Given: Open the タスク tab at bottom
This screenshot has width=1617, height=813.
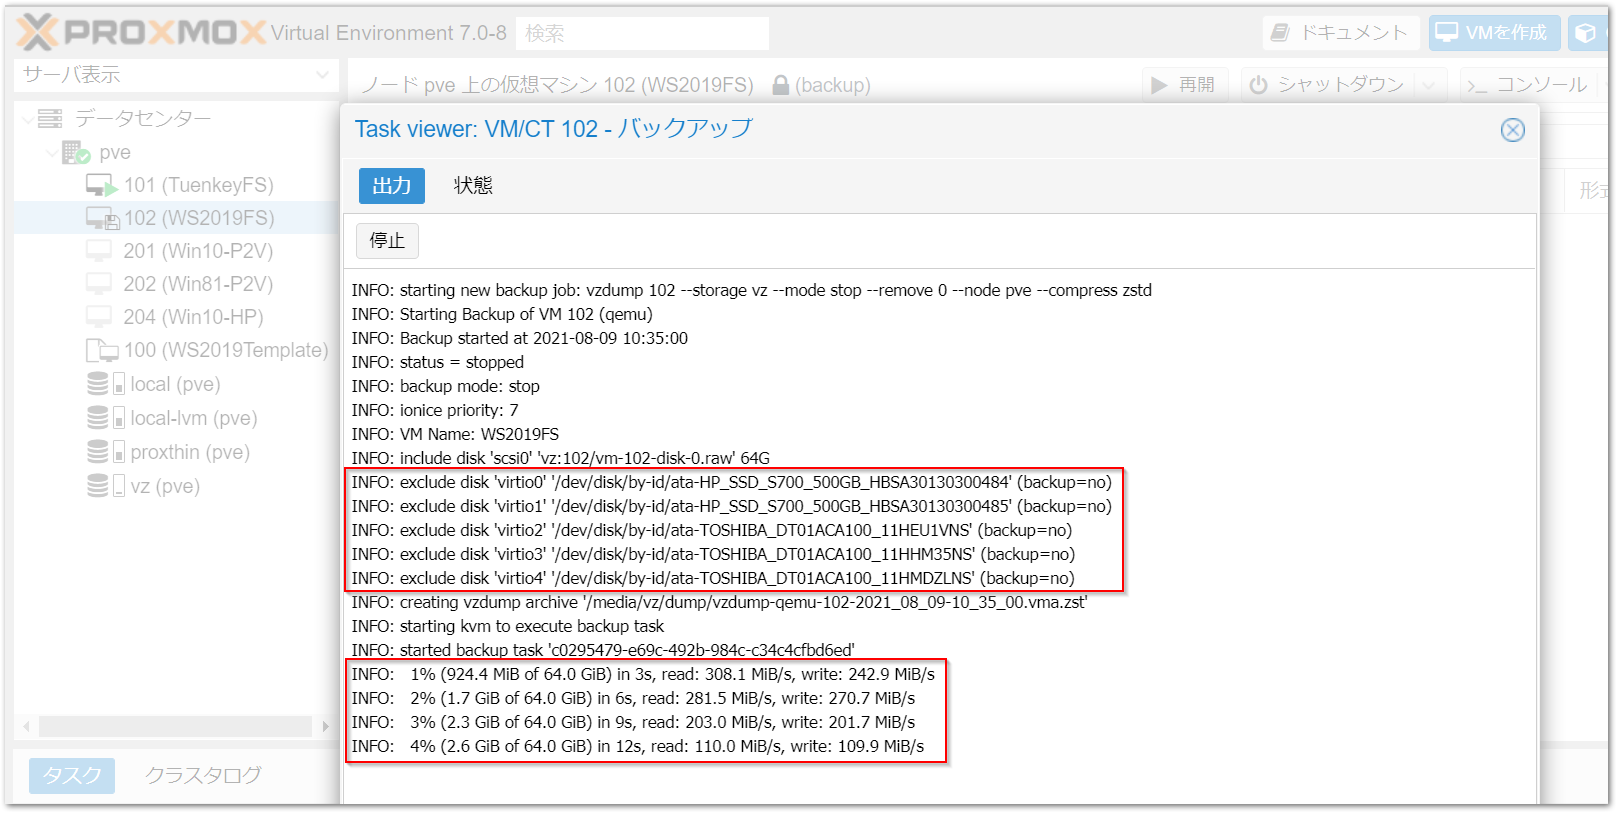Looking at the screenshot, I should [x=72, y=776].
